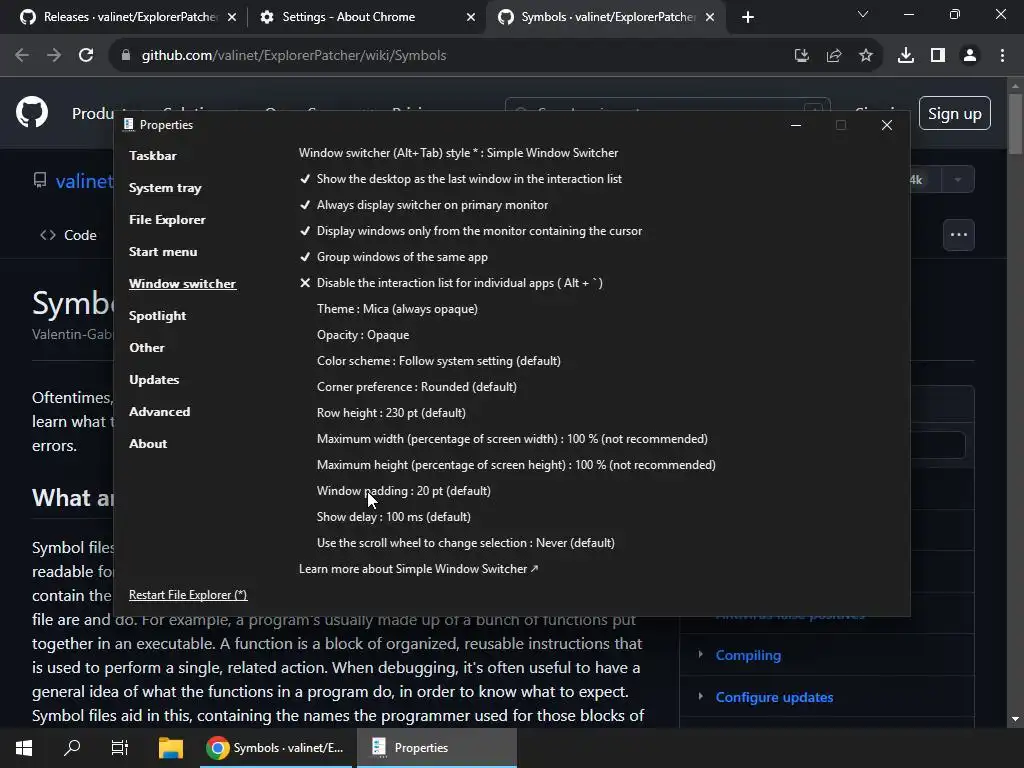Switch to Settings - About Chrome tab
1024x768 pixels.
pyautogui.click(x=366, y=17)
